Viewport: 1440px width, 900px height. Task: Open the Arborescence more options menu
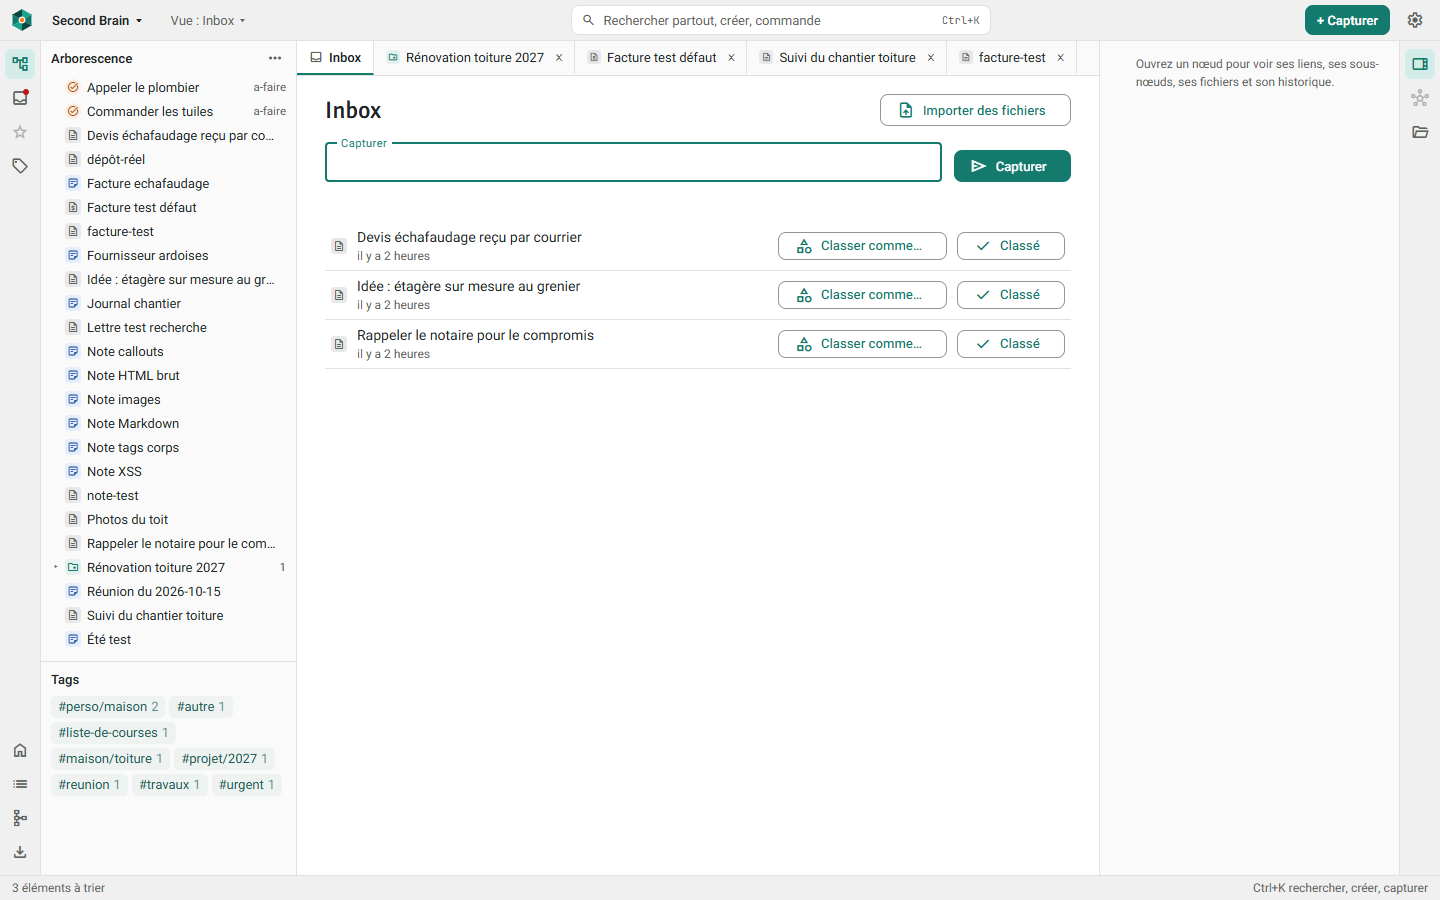coord(275,58)
